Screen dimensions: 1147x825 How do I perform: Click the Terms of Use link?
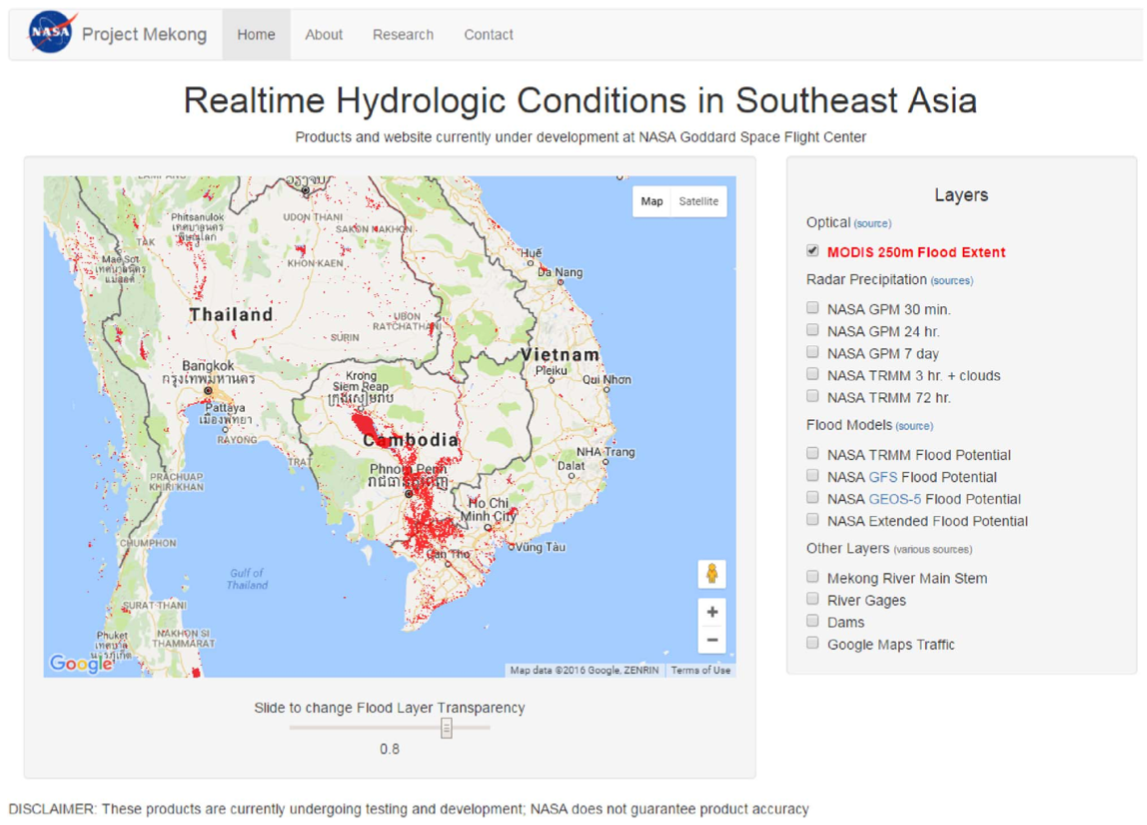coord(700,670)
